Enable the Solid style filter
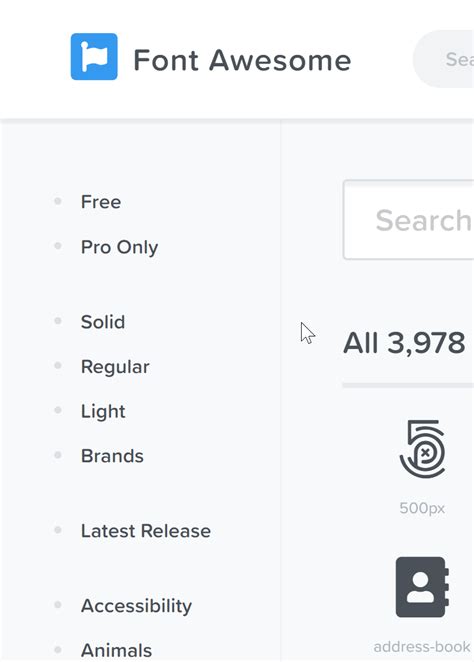474x662 pixels. 103,322
